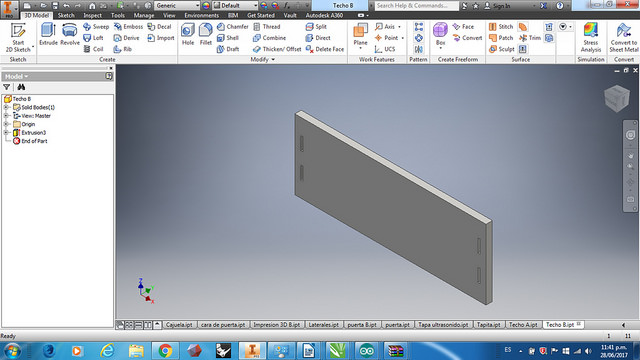The width and height of the screenshot is (640, 360).
Task: Expand the Solid Bodies(1) node
Action: [x=6, y=107]
